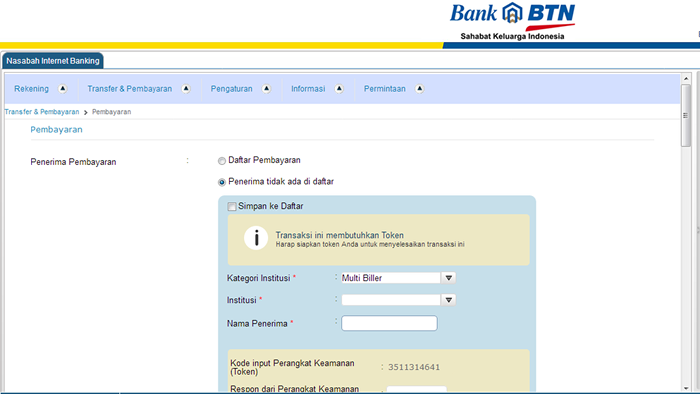Focus the Nama Penerima input field
This screenshot has width=700, height=394.
pos(389,323)
